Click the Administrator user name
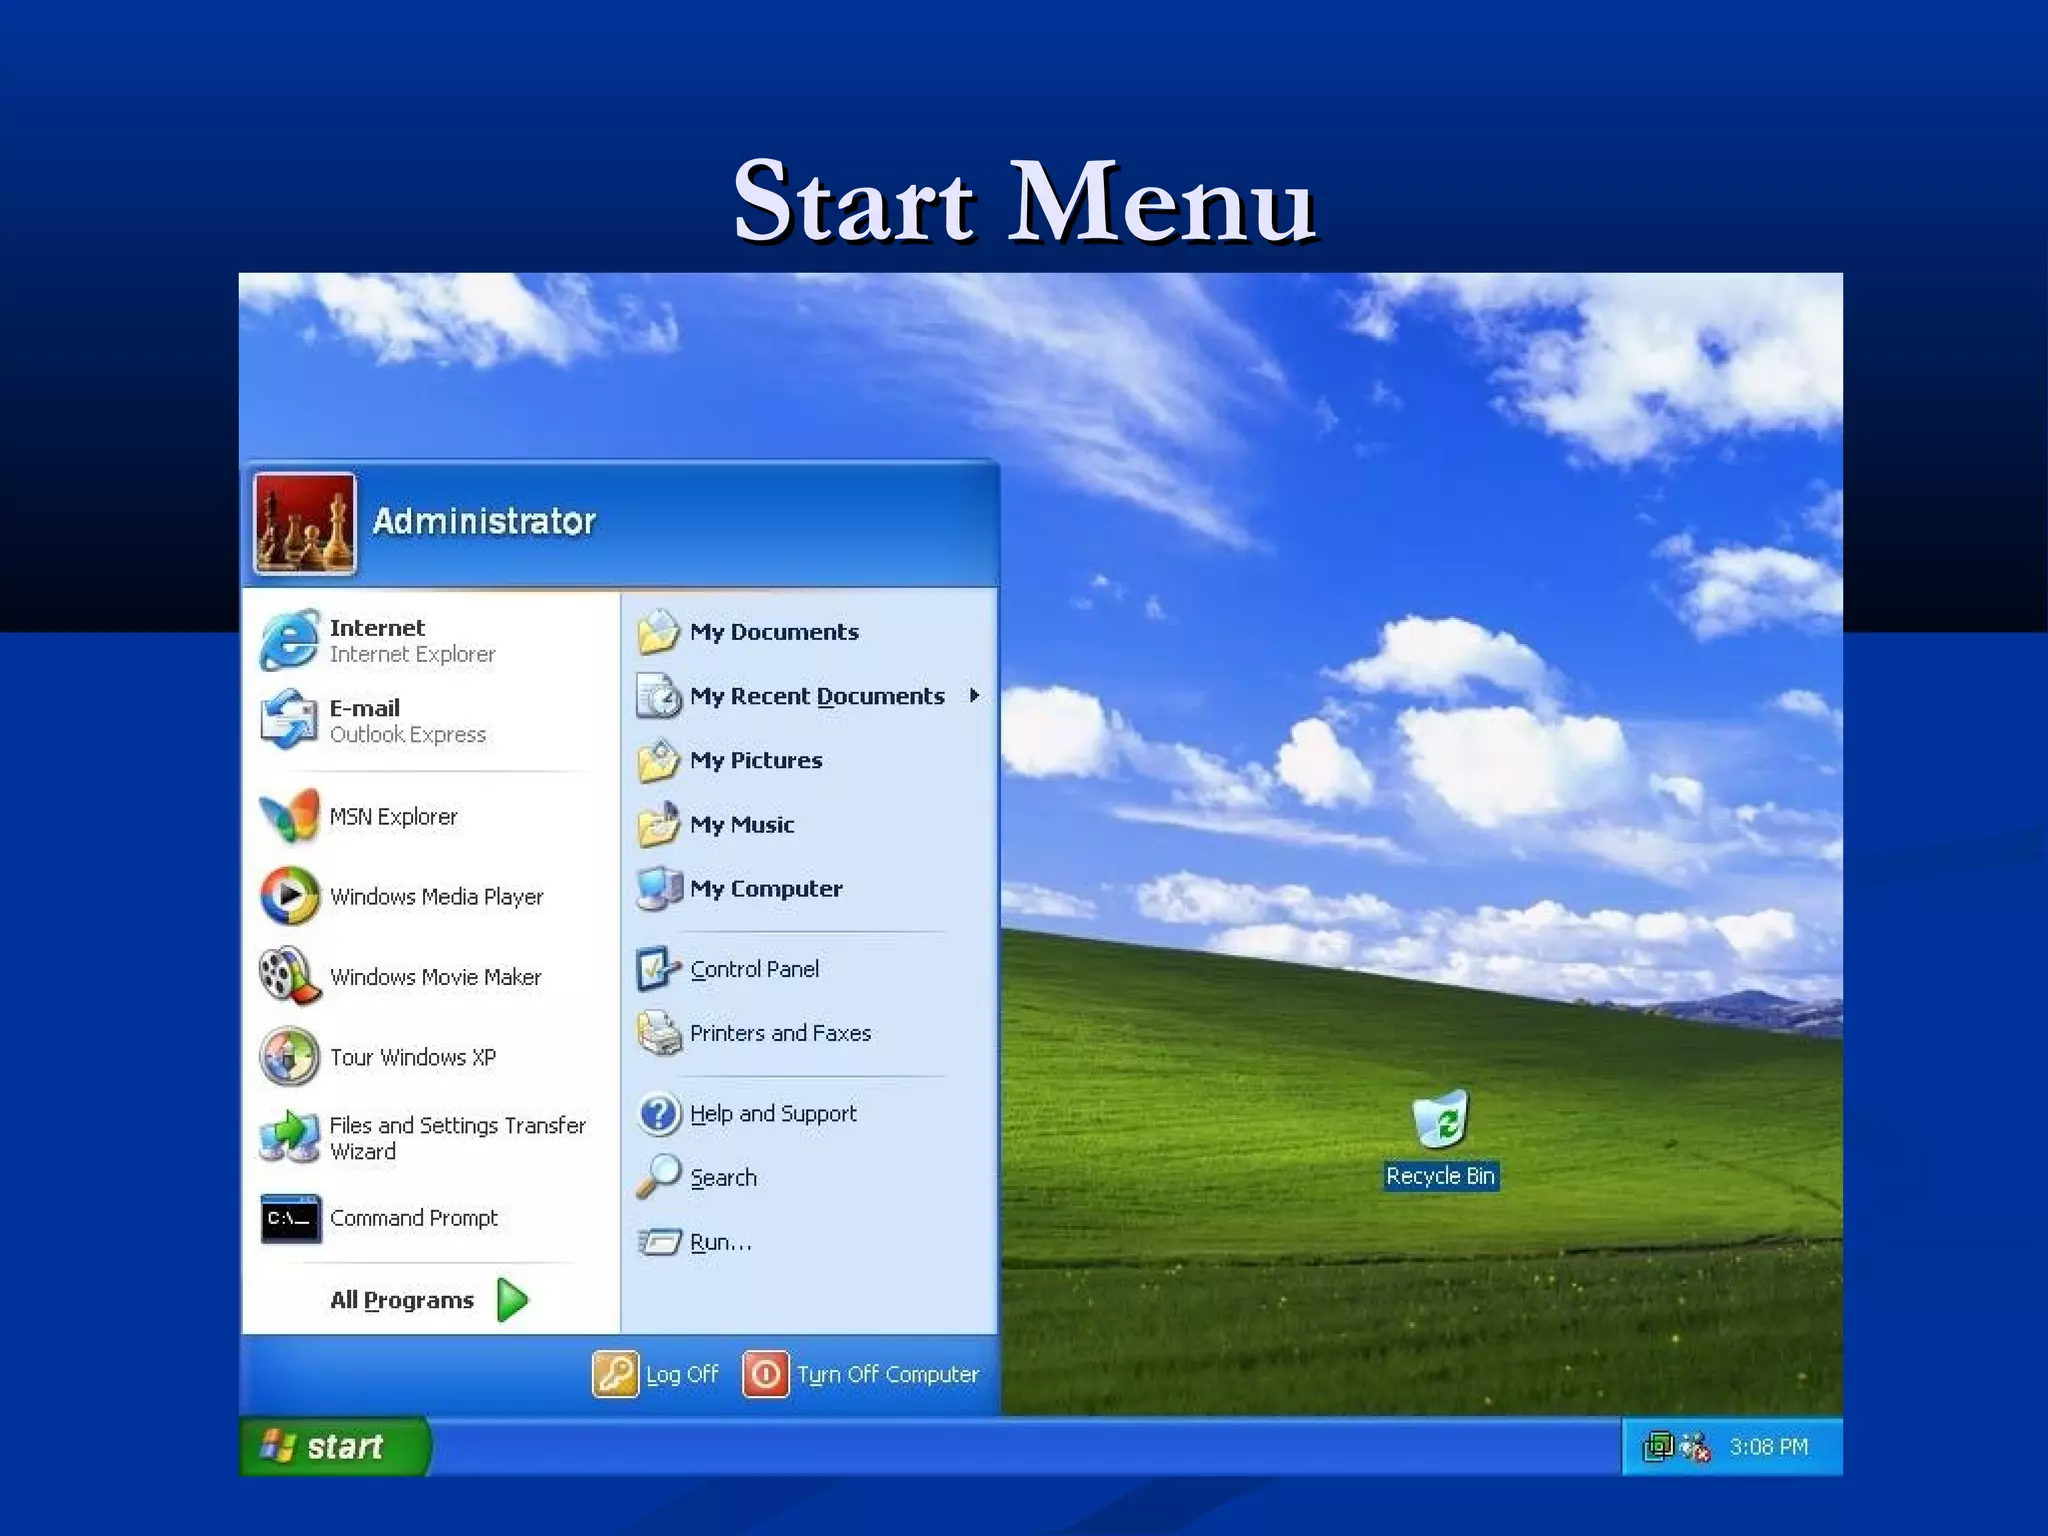Screen dimensions: 2048x1536 point(484,521)
